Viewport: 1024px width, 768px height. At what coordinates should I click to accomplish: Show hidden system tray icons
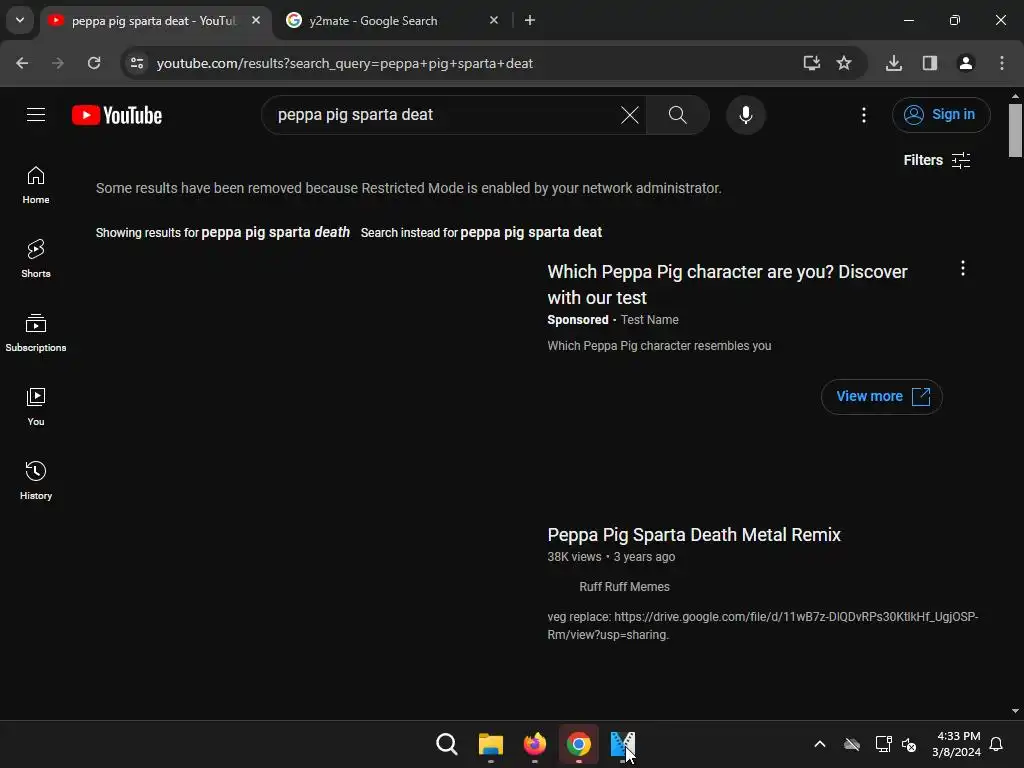[x=820, y=744]
